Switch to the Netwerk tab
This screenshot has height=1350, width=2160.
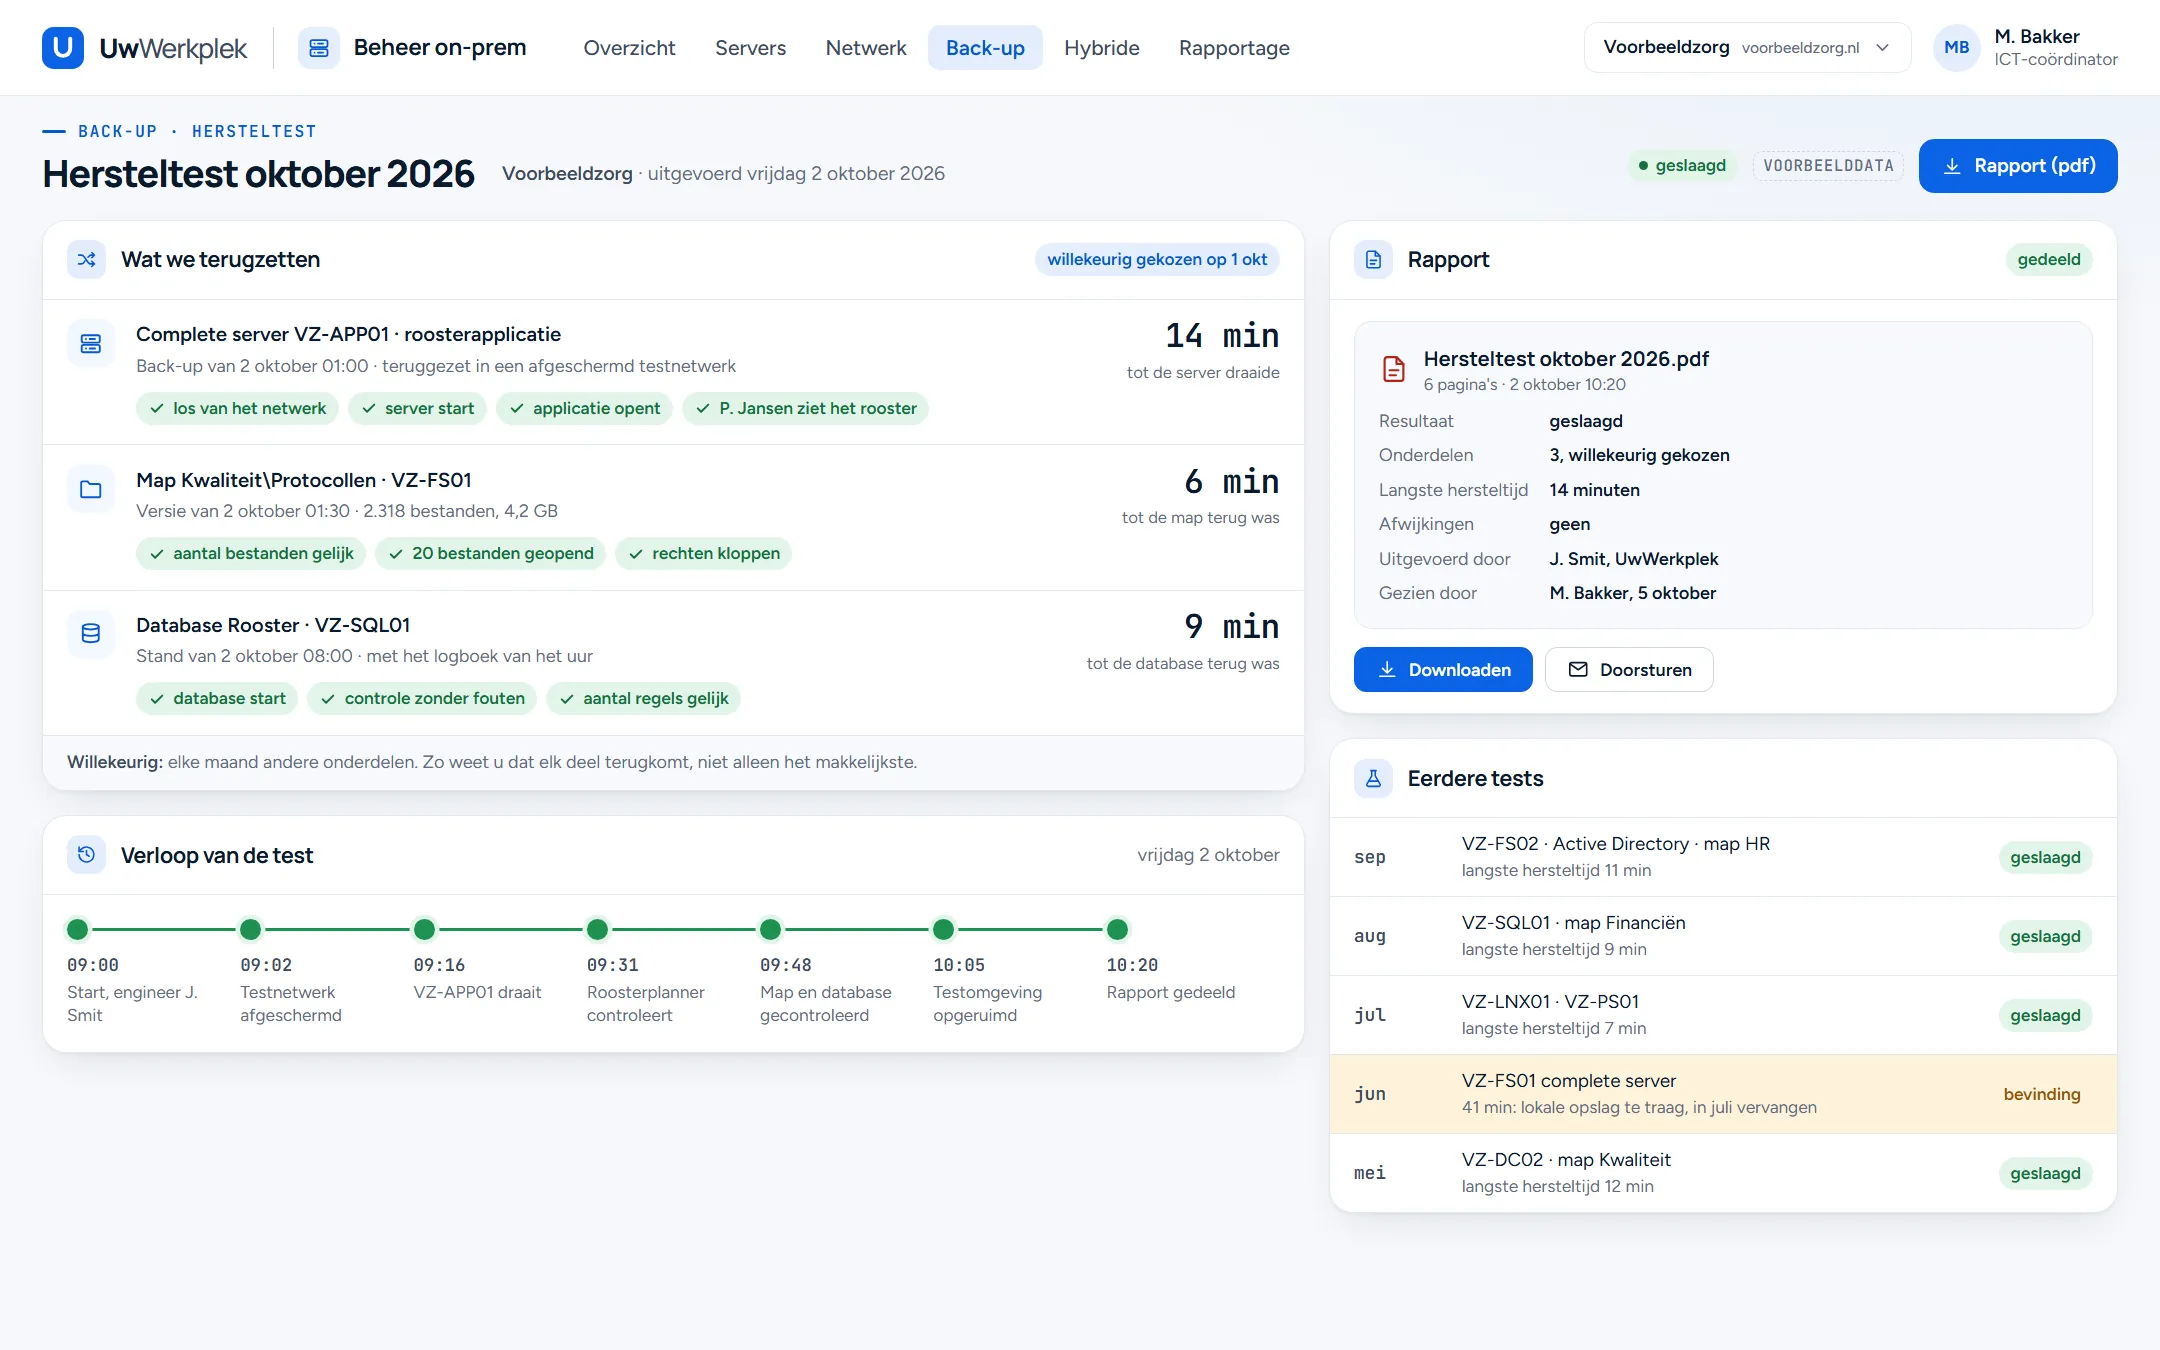coord(866,48)
